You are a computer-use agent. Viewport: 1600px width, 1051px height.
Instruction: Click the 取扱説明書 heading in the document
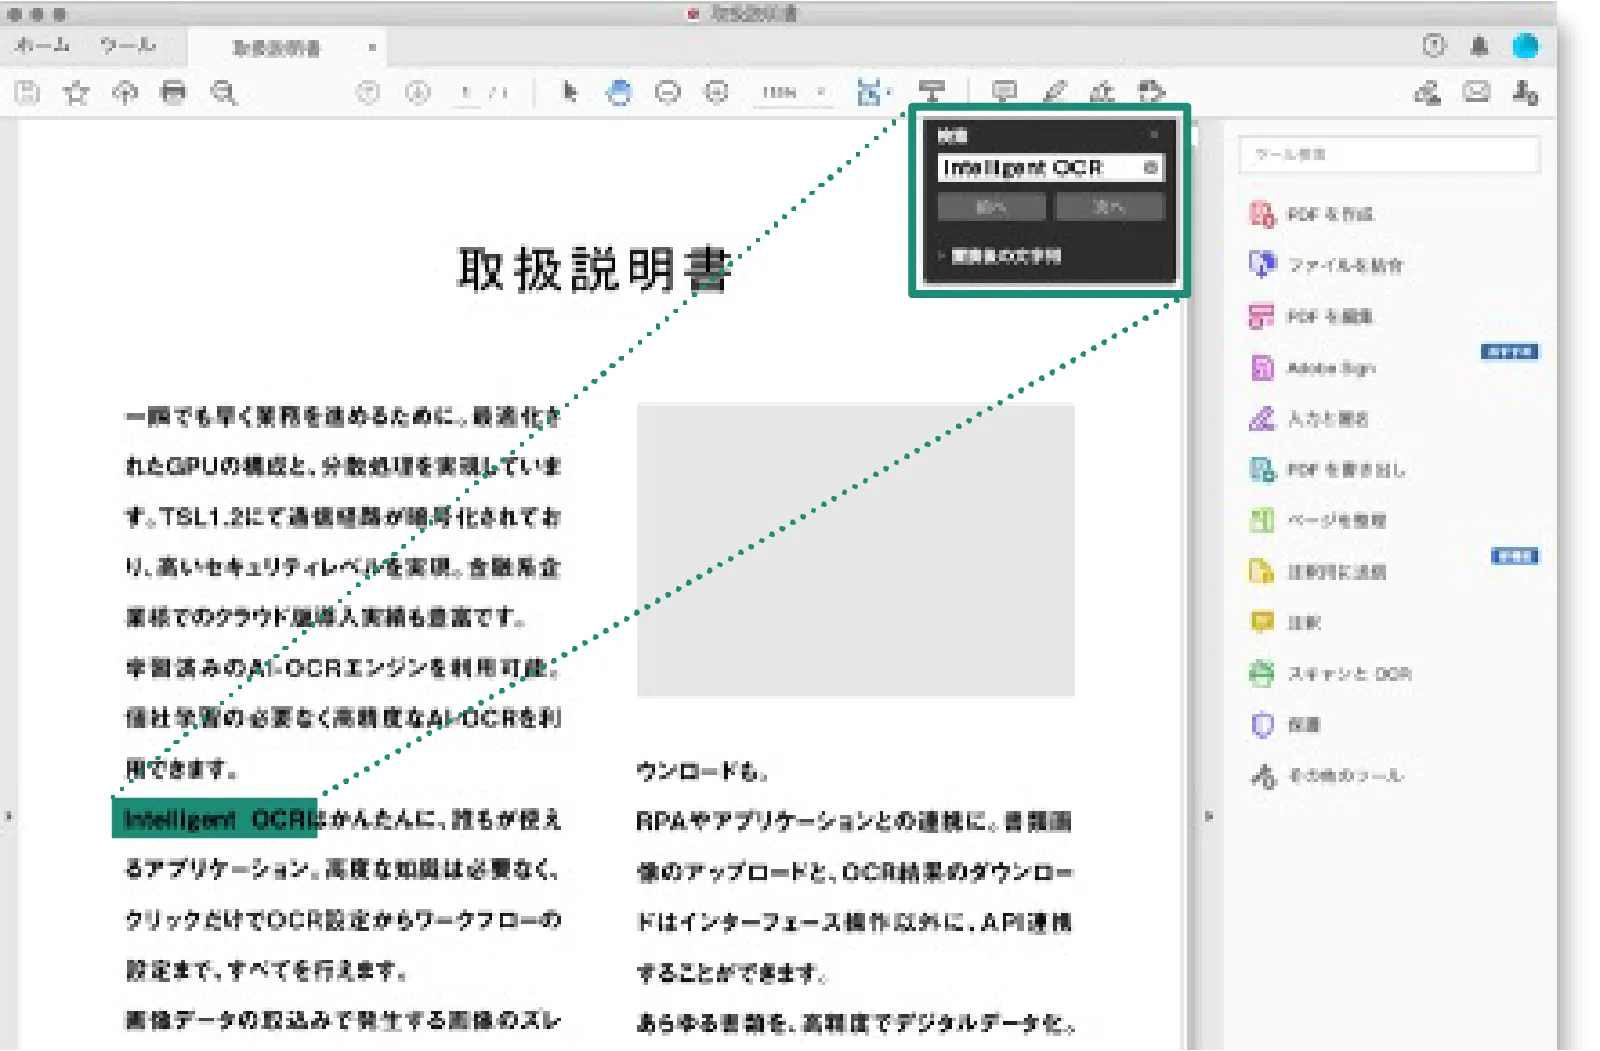595,270
